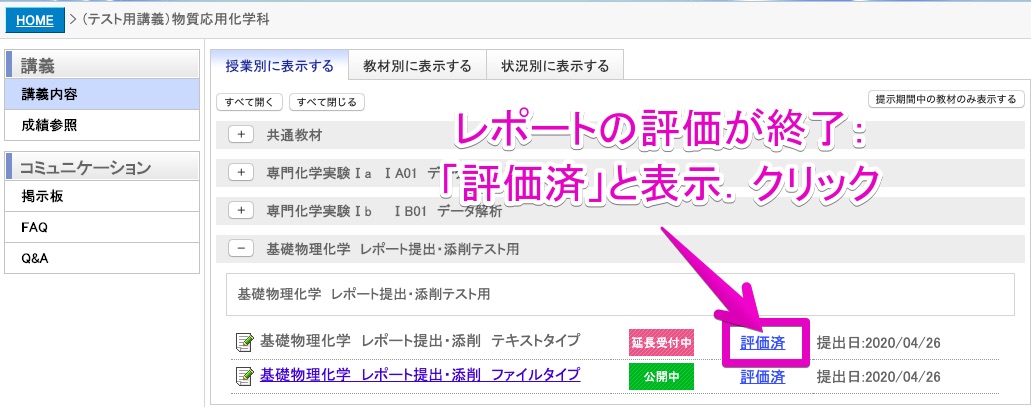The width and height of the screenshot is (1031, 407).
Task: Switch to 教材別に表示する tab
Action: point(418,66)
